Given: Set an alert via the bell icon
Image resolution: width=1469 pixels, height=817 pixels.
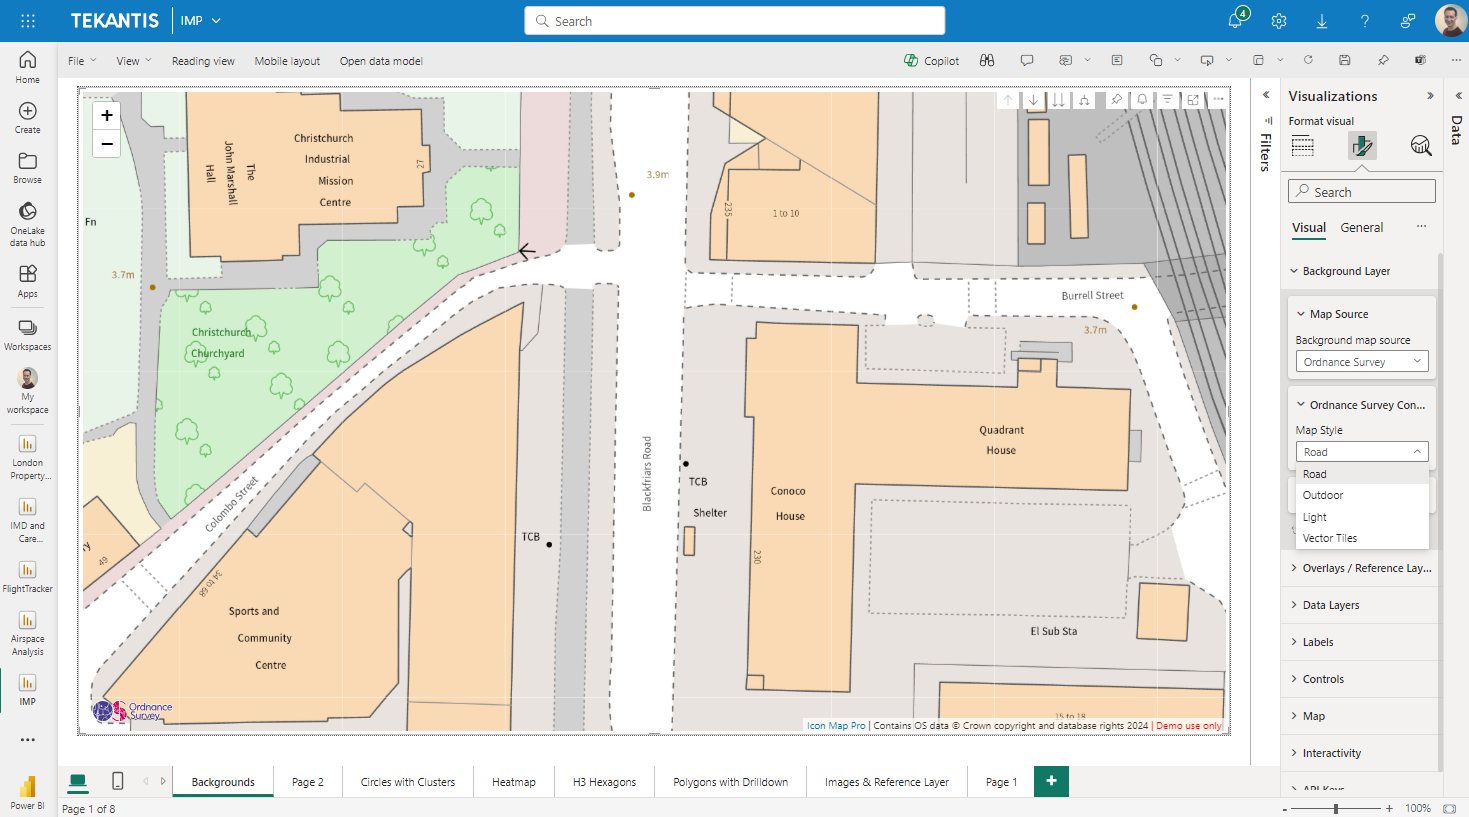Looking at the screenshot, I should coord(1141,99).
